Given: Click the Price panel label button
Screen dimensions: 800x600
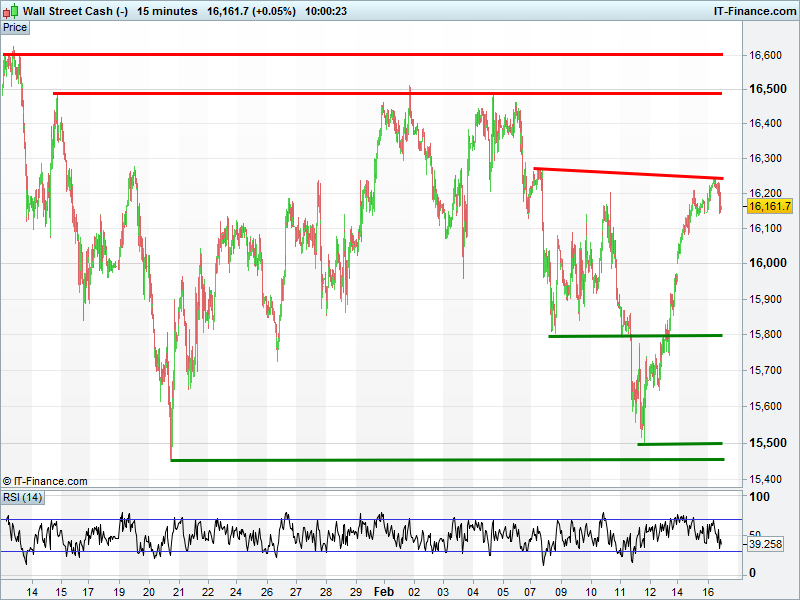Looking at the screenshot, I should click(x=15, y=28).
